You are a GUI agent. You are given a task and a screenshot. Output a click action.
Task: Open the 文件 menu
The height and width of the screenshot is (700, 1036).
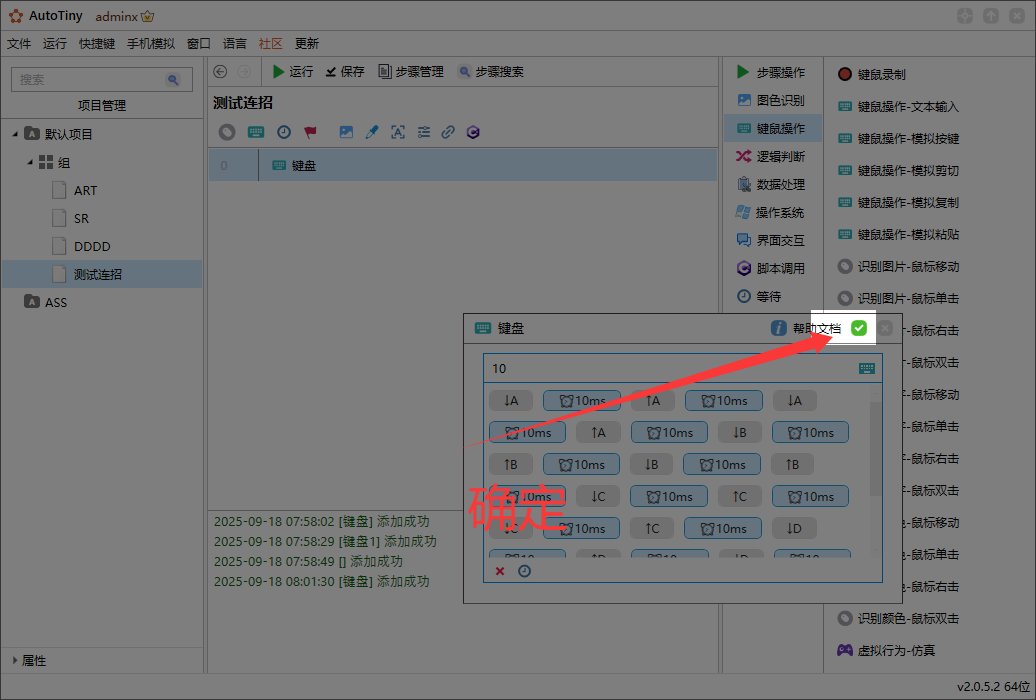(18, 44)
